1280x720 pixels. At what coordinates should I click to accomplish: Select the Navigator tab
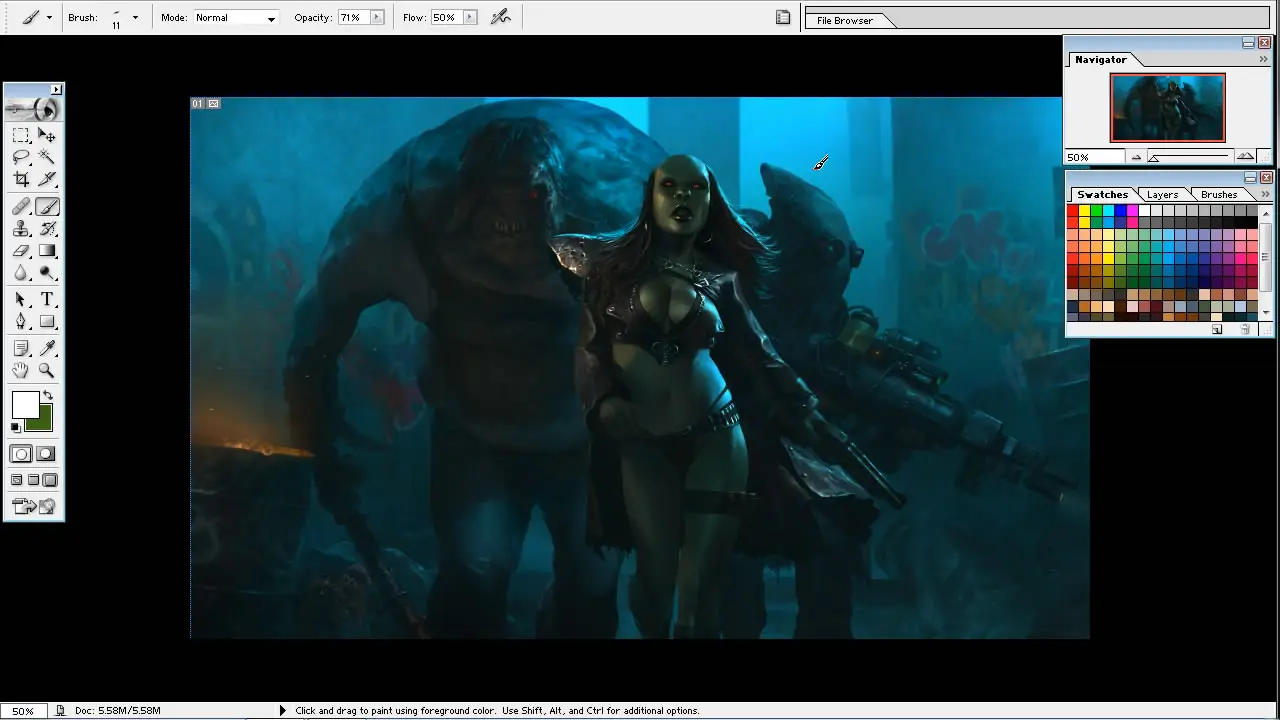(1101, 60)
